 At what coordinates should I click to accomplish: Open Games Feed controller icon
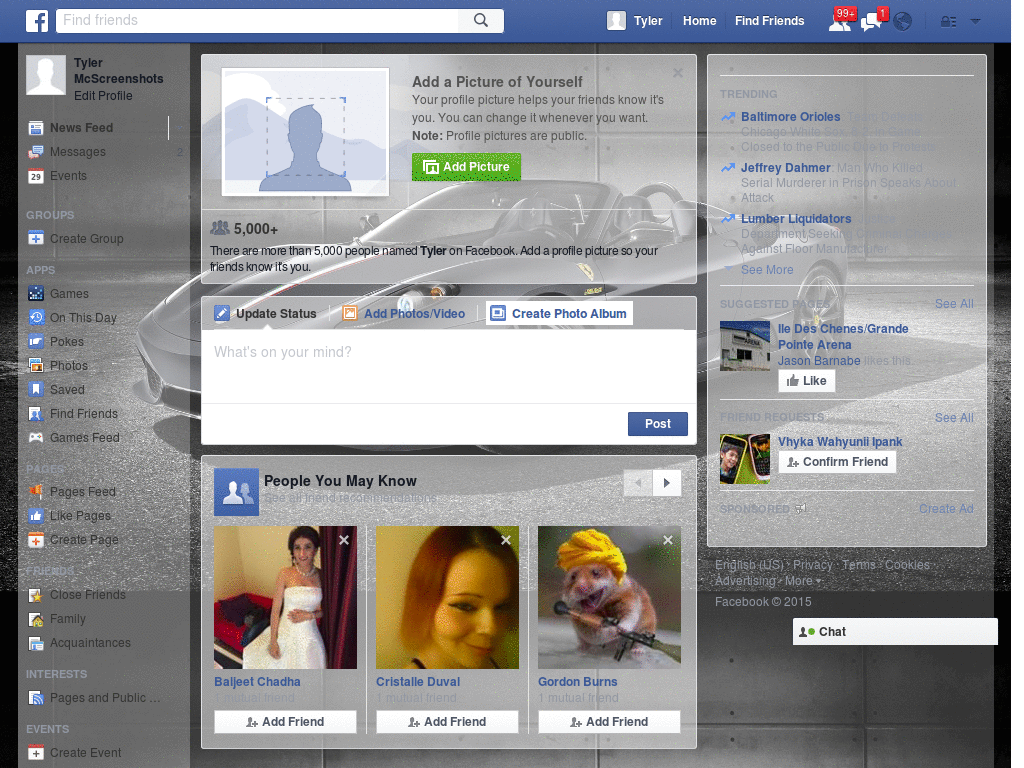click(x=36, y=438)
